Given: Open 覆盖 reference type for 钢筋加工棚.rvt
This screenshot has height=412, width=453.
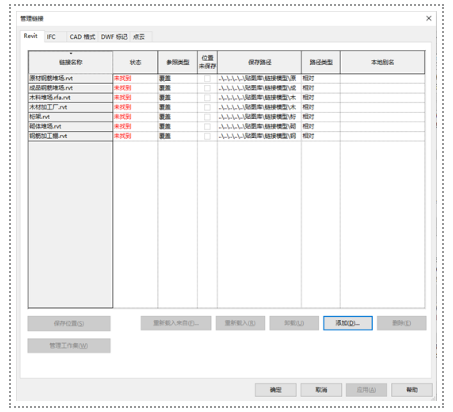Looking at the screenshot, I should click(x=178, y=136).
